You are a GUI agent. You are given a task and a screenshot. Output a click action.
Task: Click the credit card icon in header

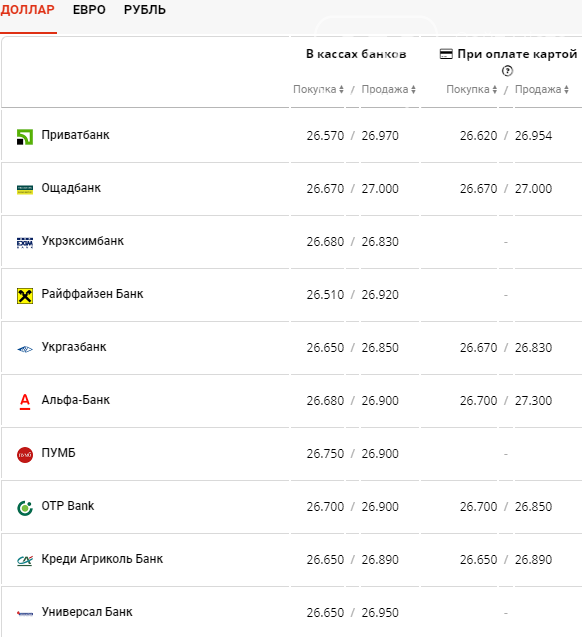click(446, 54)
